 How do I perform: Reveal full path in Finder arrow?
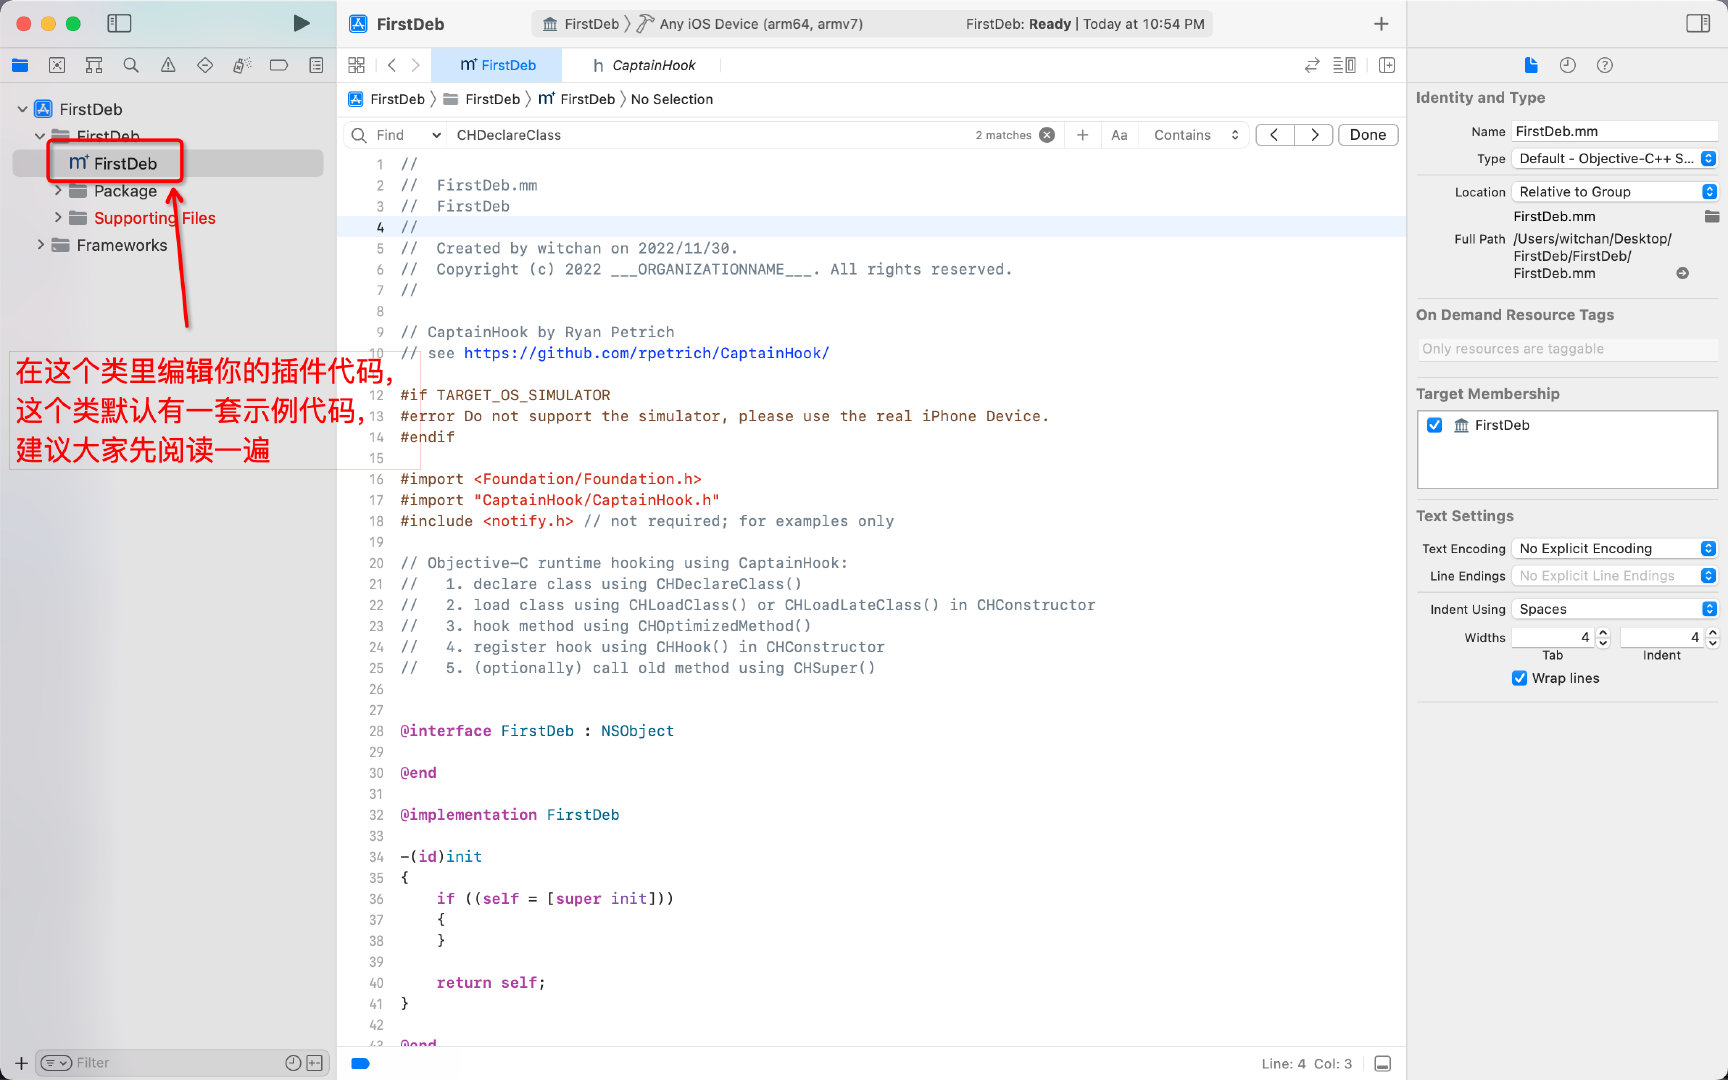[x=1683, y=273]
